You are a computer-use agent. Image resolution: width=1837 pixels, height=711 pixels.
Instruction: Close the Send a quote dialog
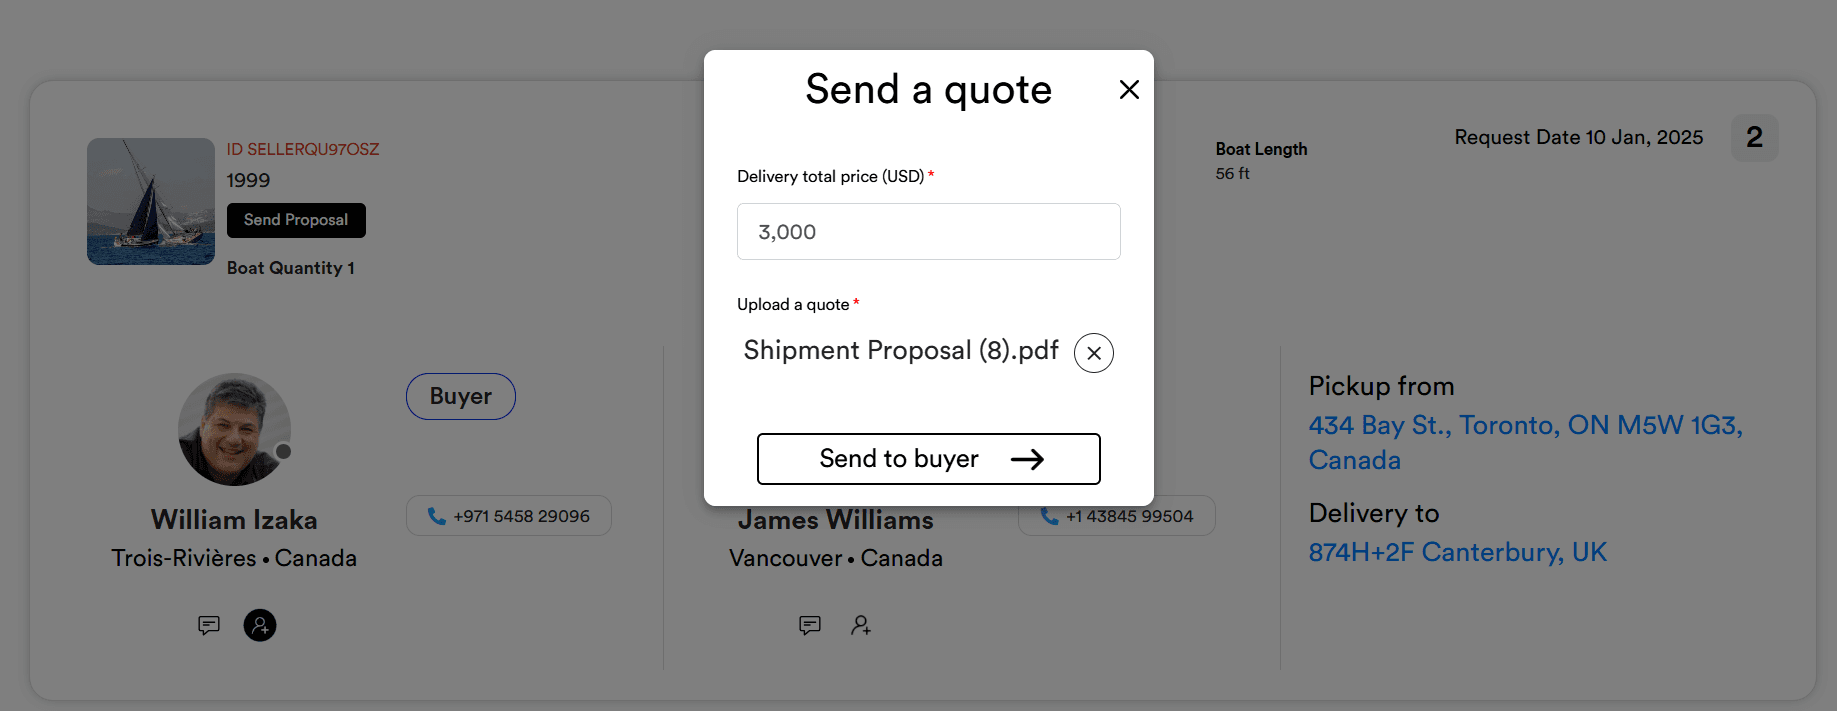pos(1129,89)
